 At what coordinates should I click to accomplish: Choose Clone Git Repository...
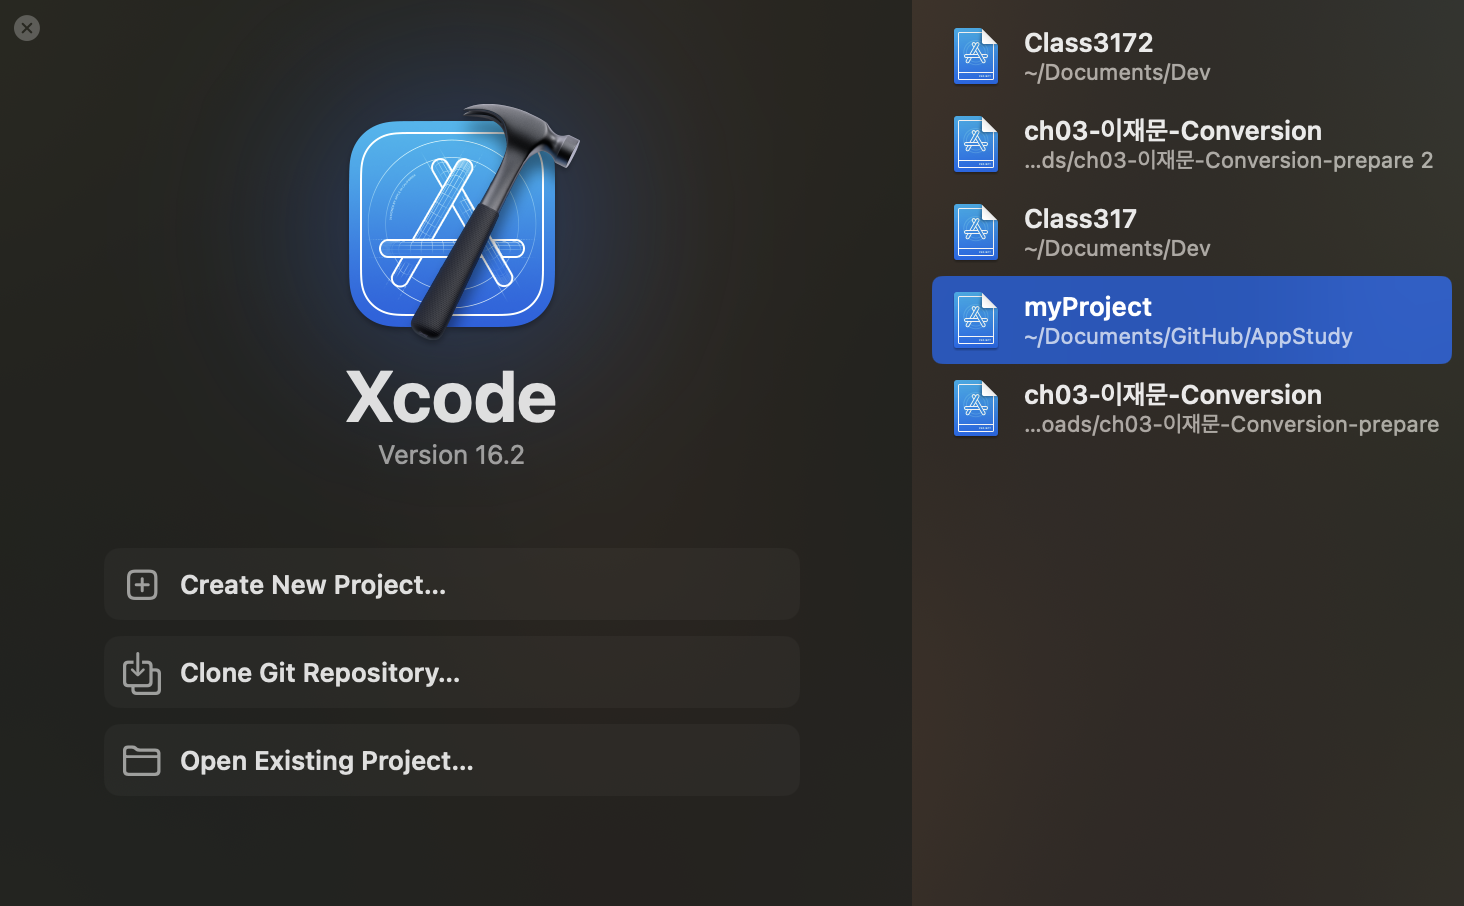pyautogui.click(x=452, y=672)
